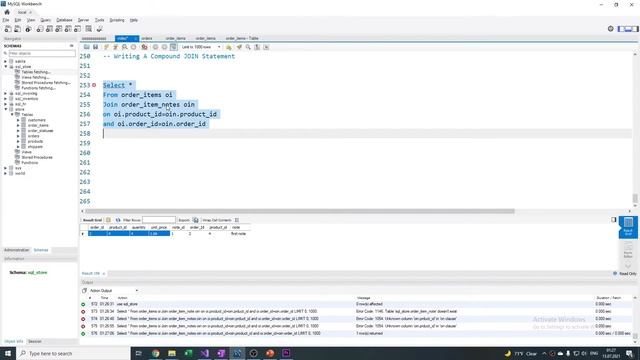Expand the sql_inventory schema
The image size is (640, 360).
point(6,99)
